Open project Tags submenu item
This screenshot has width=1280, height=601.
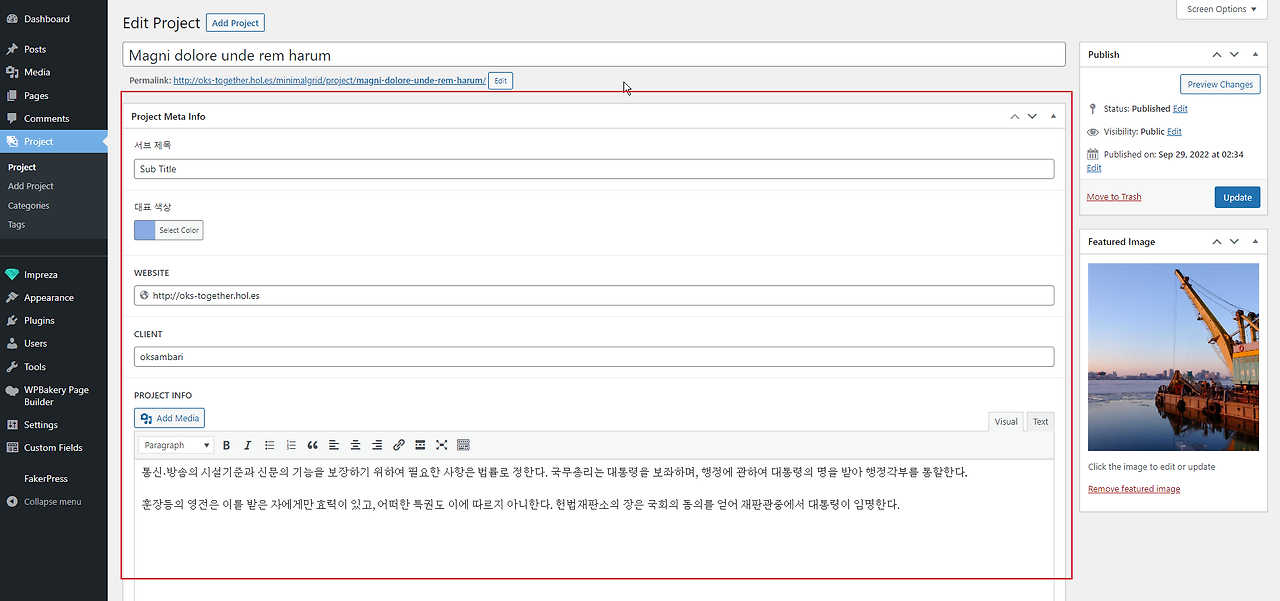(x=17, y=225)
